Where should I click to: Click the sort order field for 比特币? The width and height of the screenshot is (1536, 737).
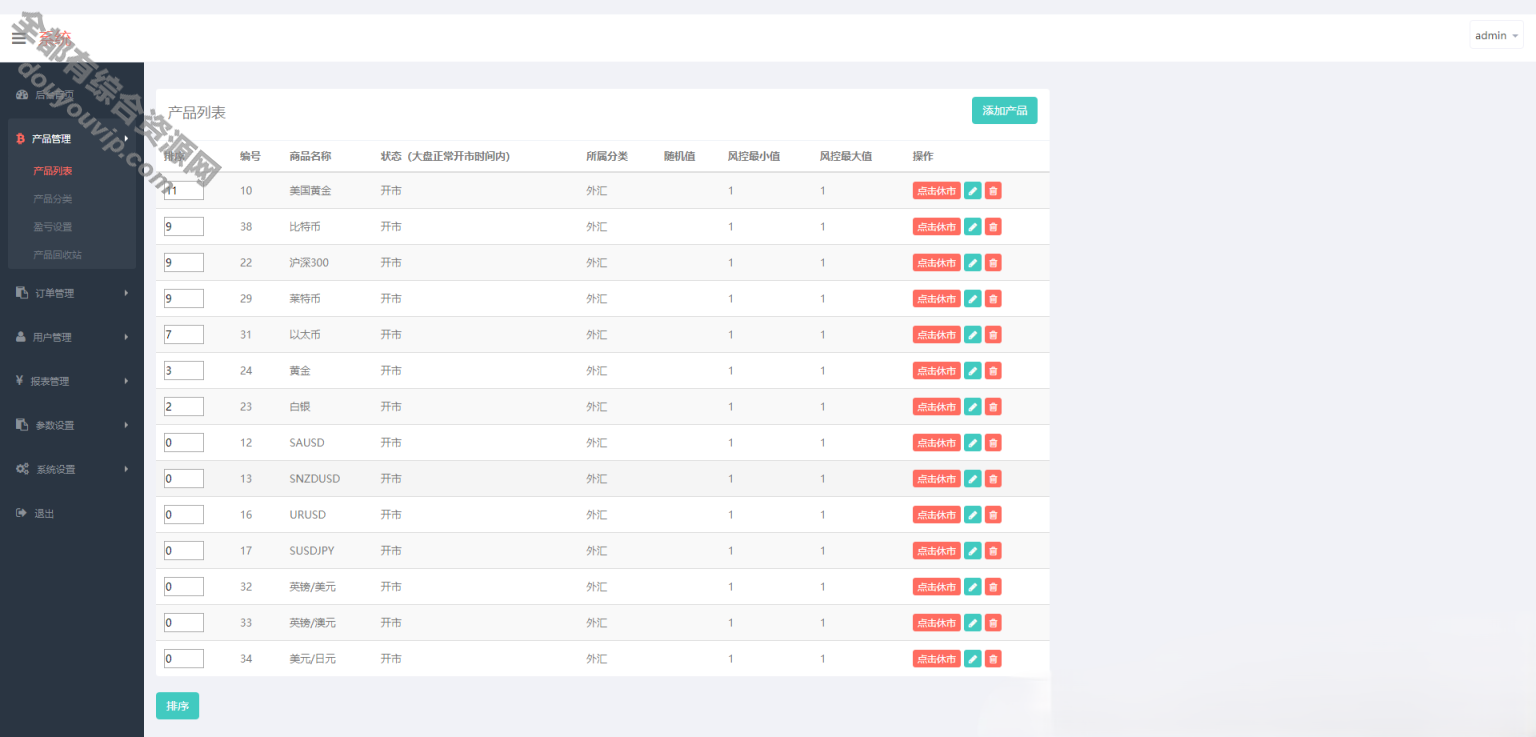coord(184,227)
